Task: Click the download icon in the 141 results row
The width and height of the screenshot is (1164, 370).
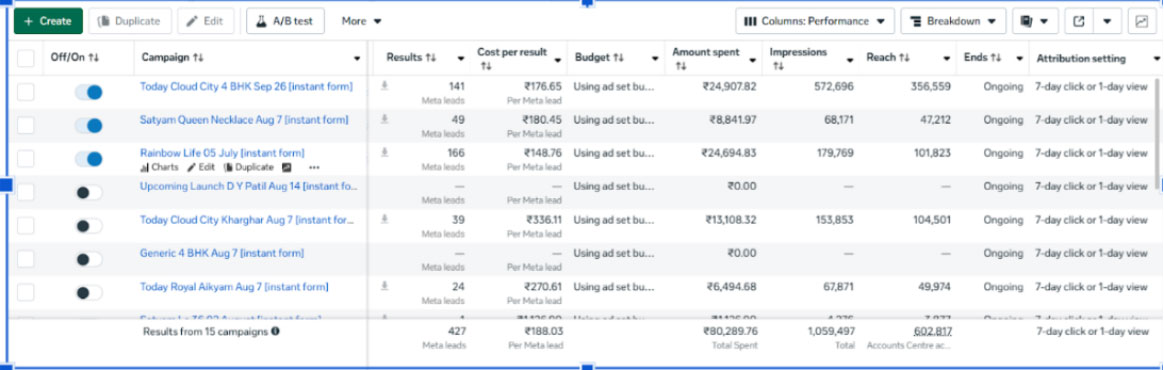Action: click(x=385, y=86)
